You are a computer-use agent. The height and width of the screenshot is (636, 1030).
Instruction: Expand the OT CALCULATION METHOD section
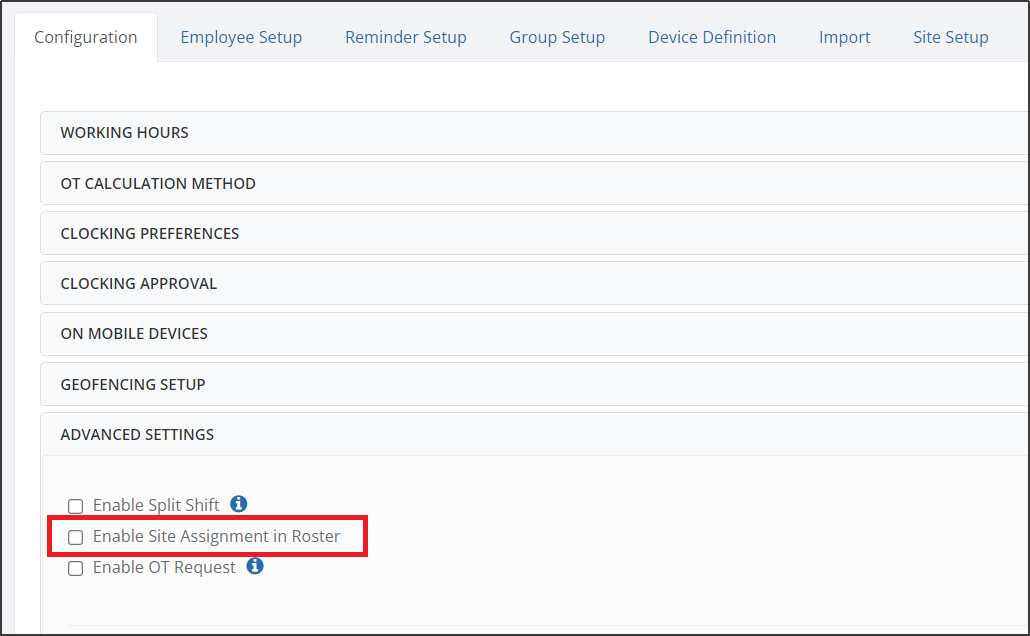(535, 183)
